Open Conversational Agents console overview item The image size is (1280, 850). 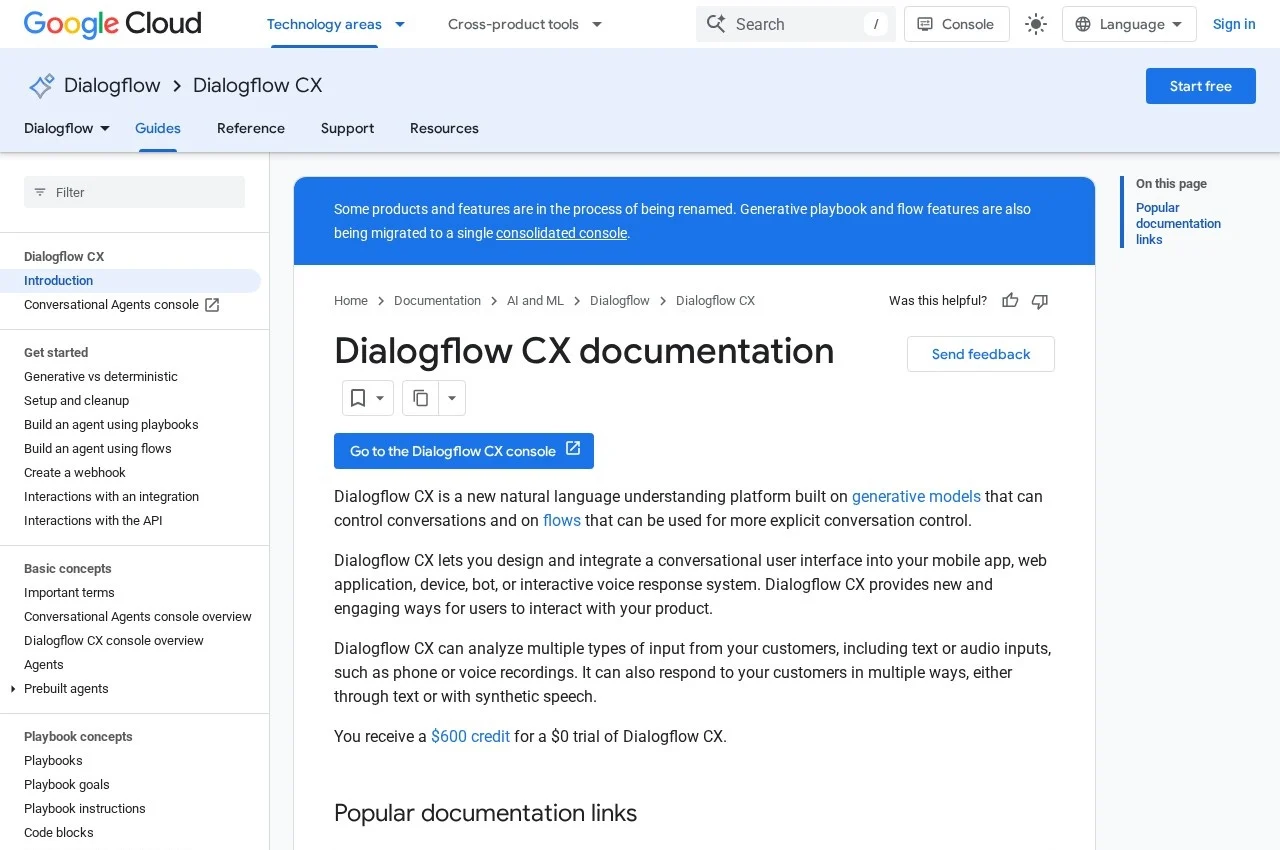pos(138,617)
